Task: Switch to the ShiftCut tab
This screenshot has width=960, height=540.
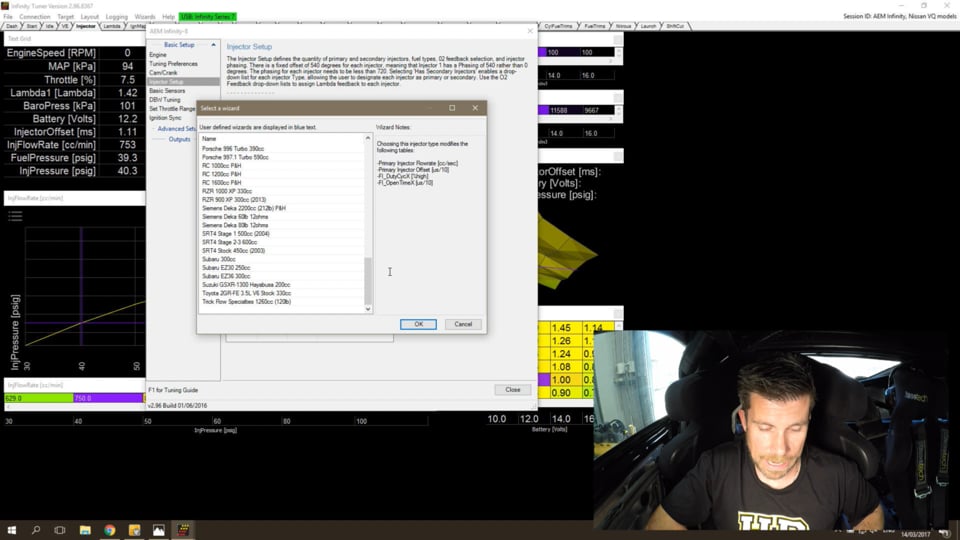Action: point(675,26)
